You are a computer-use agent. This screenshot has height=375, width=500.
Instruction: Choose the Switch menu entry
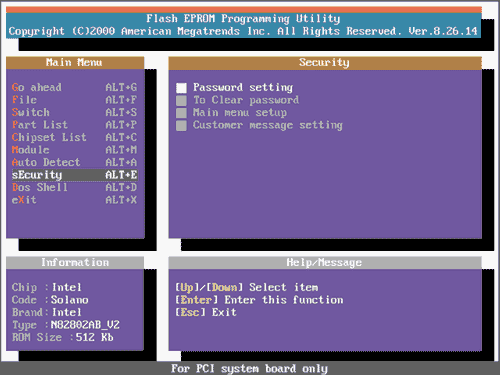[x=75, y=112]
